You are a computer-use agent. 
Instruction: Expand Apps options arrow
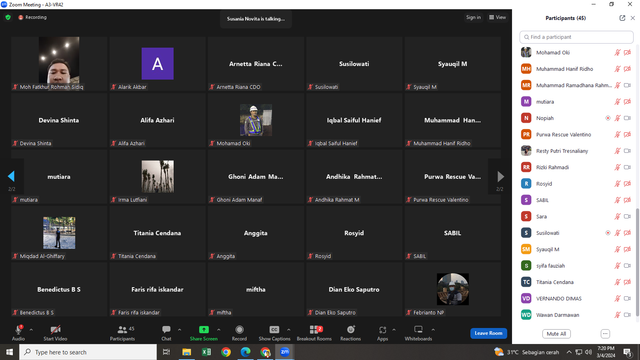[394, 329]
